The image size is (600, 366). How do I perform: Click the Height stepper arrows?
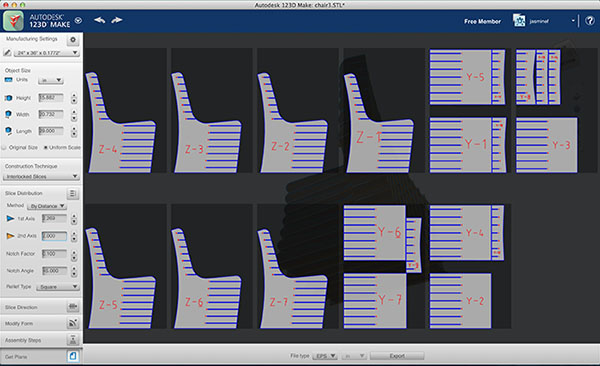74,98
